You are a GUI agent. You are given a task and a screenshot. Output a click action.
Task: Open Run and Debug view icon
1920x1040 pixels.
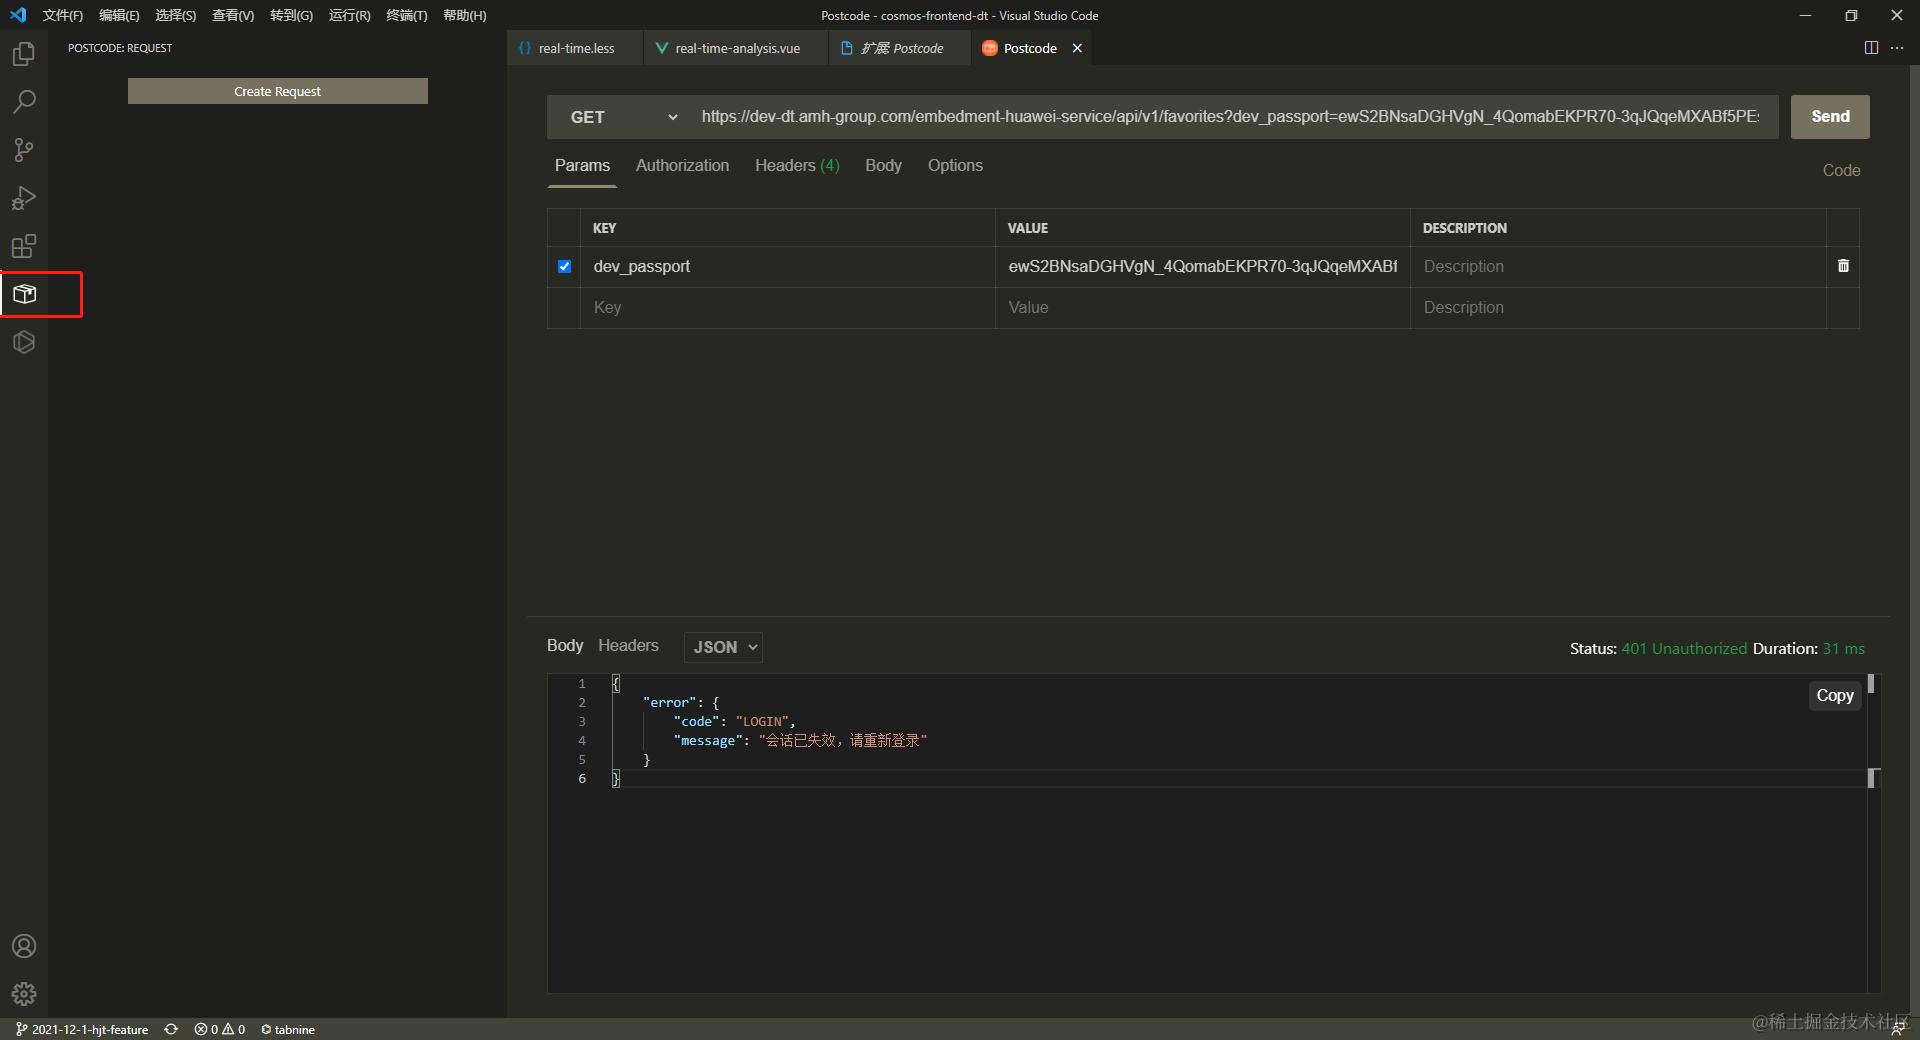point(24,198)
